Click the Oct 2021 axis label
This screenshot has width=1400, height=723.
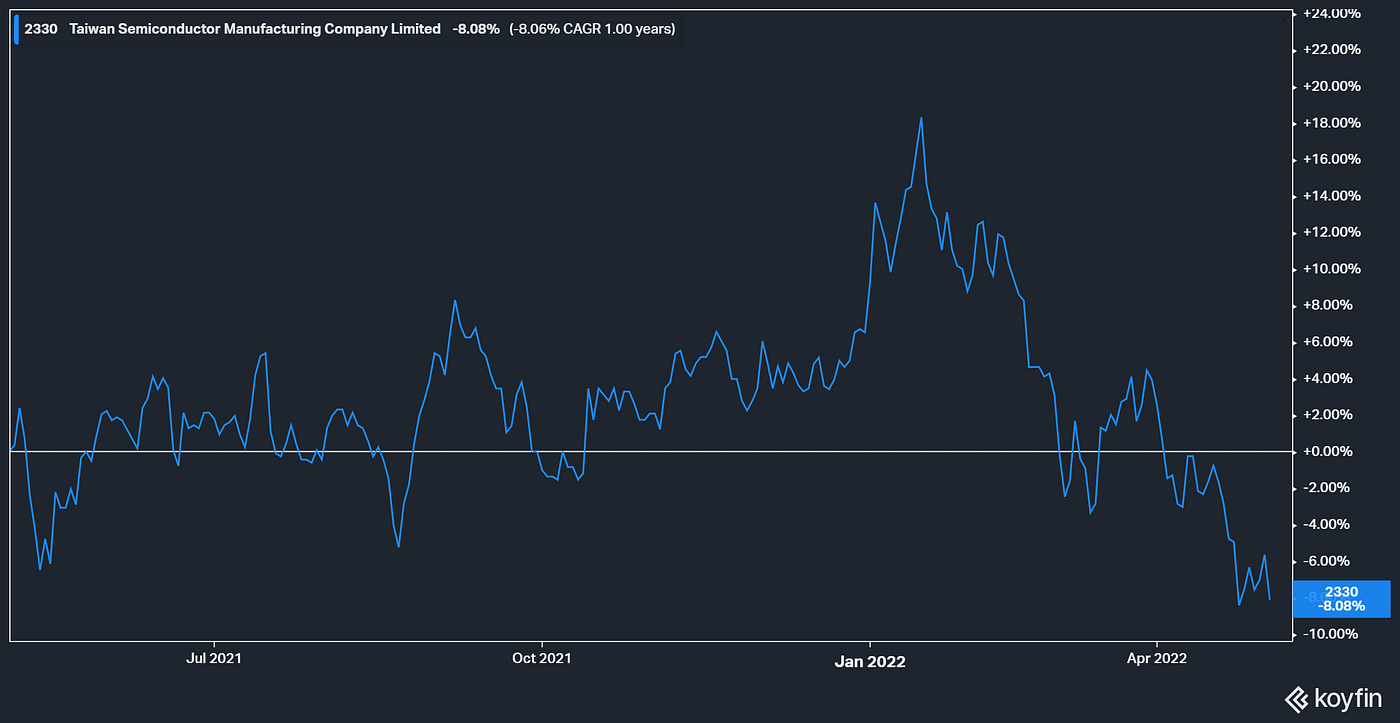pyautogui.click(x=541, y=658)
